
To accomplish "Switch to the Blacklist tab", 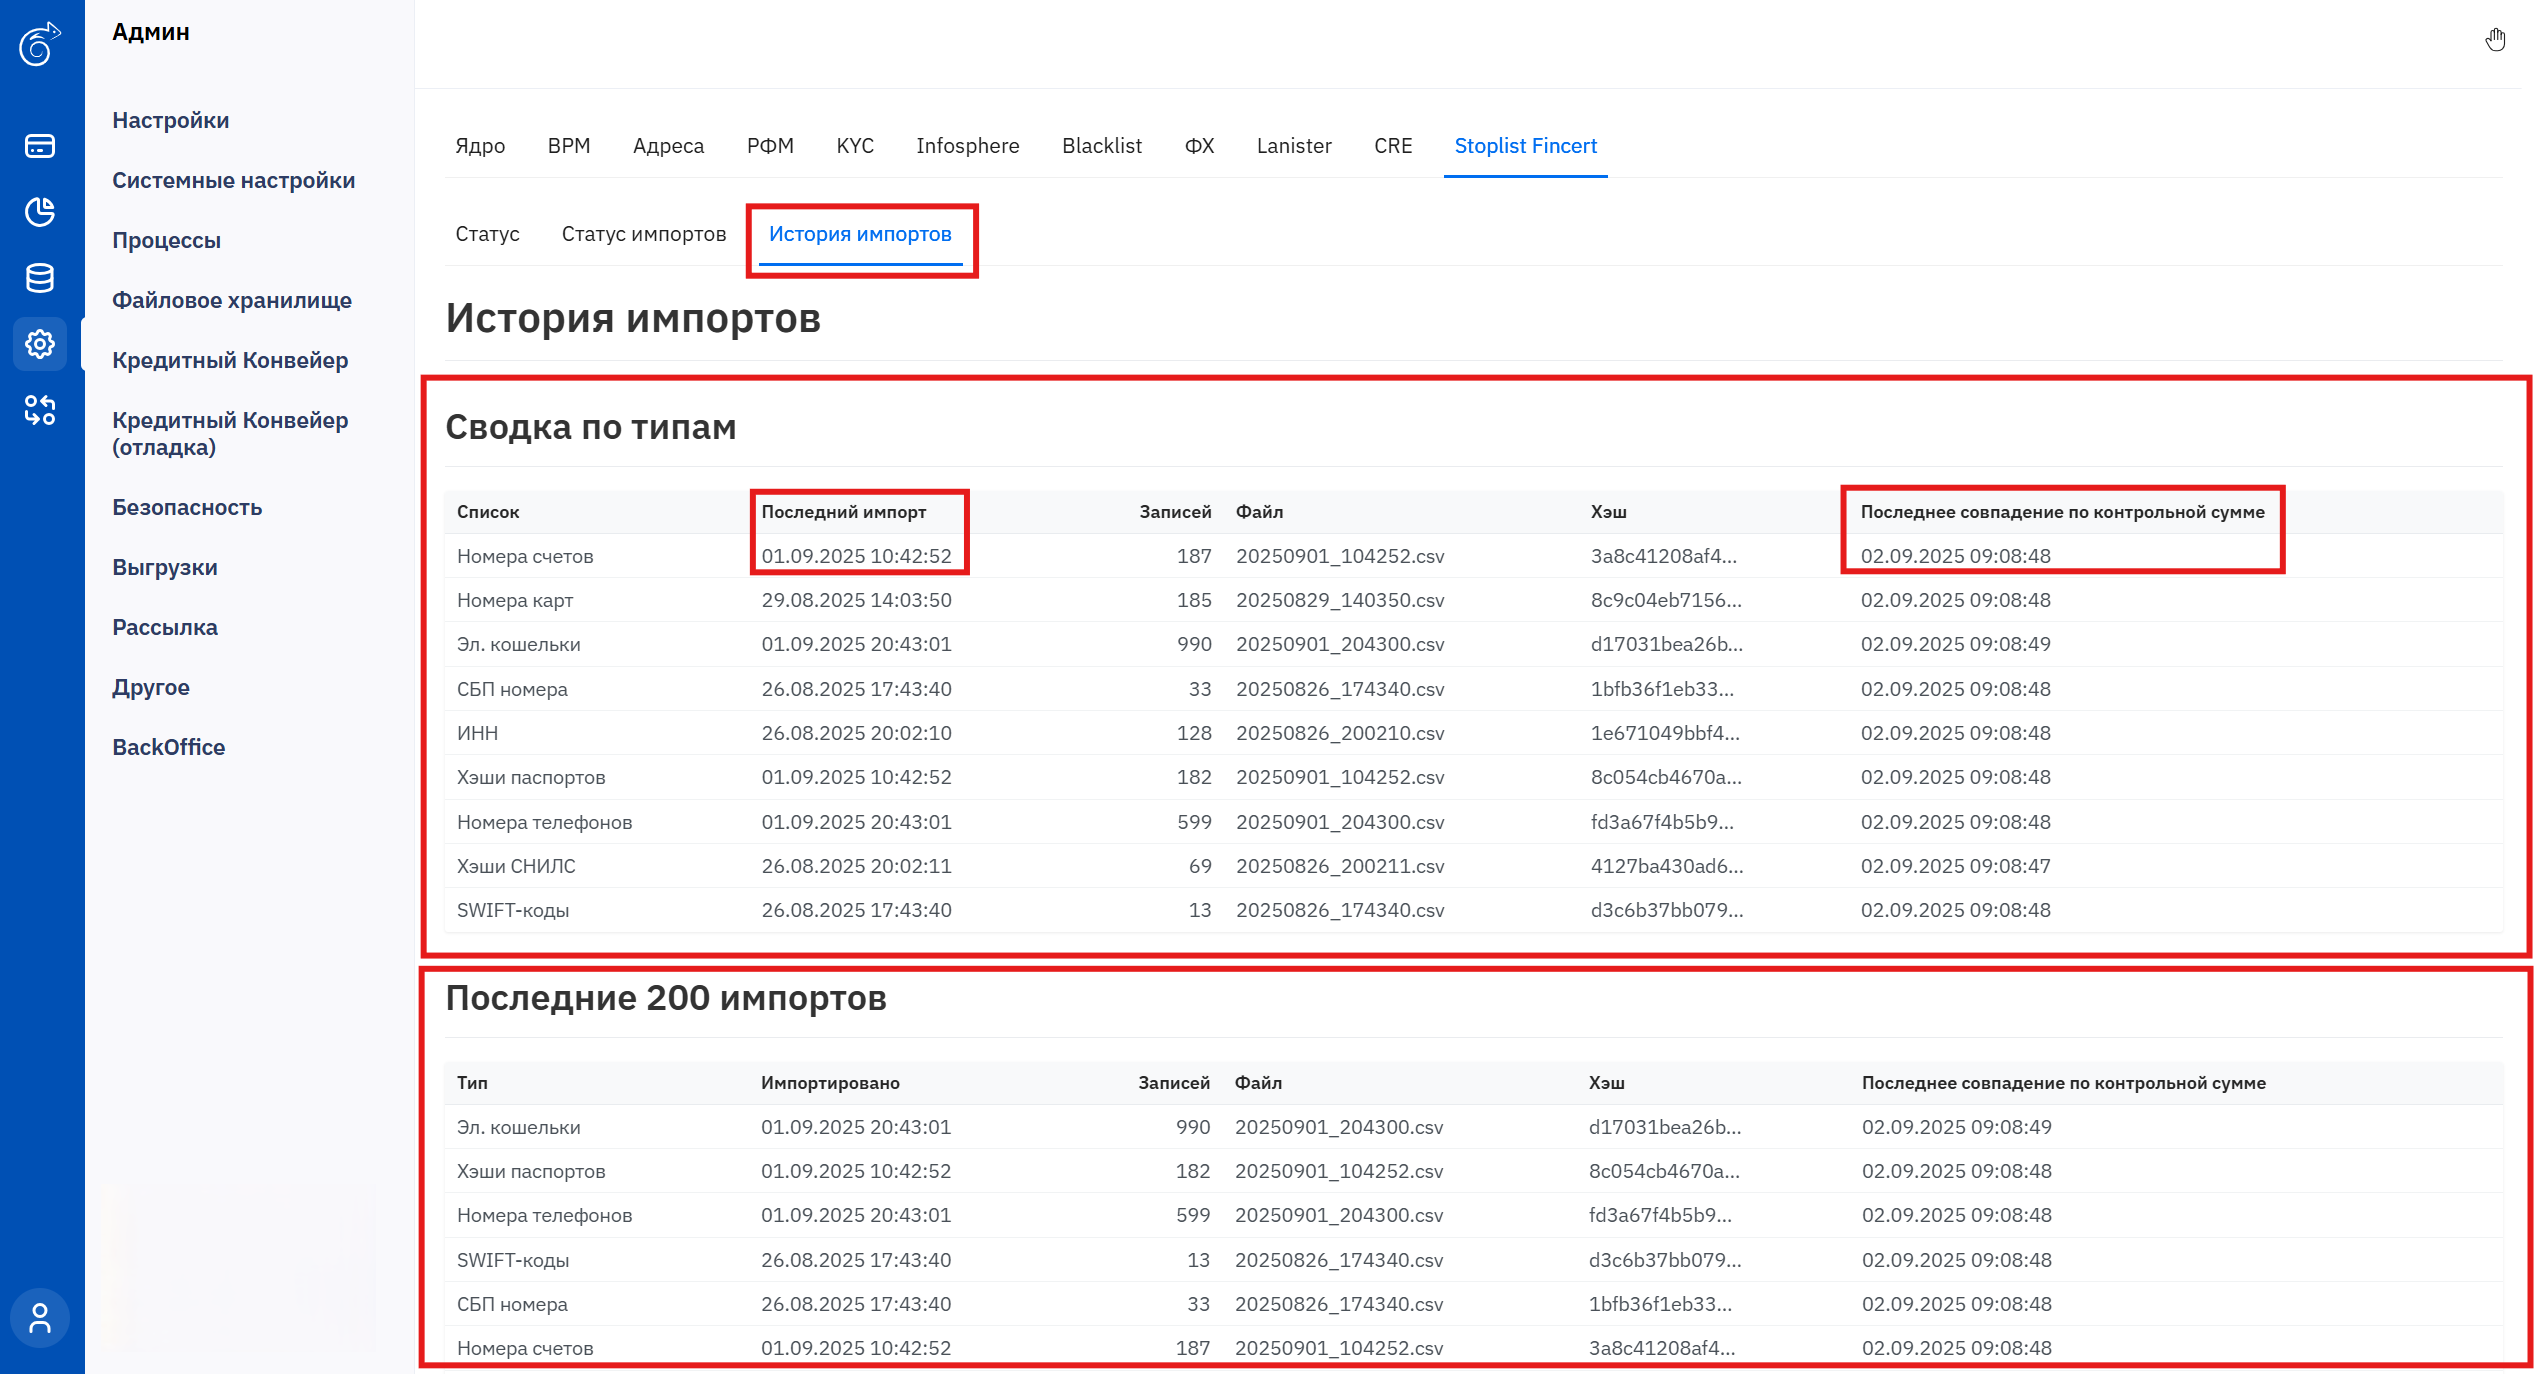I will pos(1102,146).
